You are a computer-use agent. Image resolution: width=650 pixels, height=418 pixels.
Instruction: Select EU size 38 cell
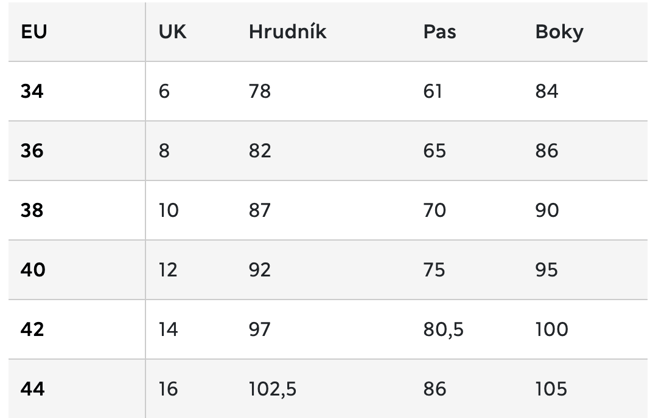pyautogui.click(x=33, y=211)
